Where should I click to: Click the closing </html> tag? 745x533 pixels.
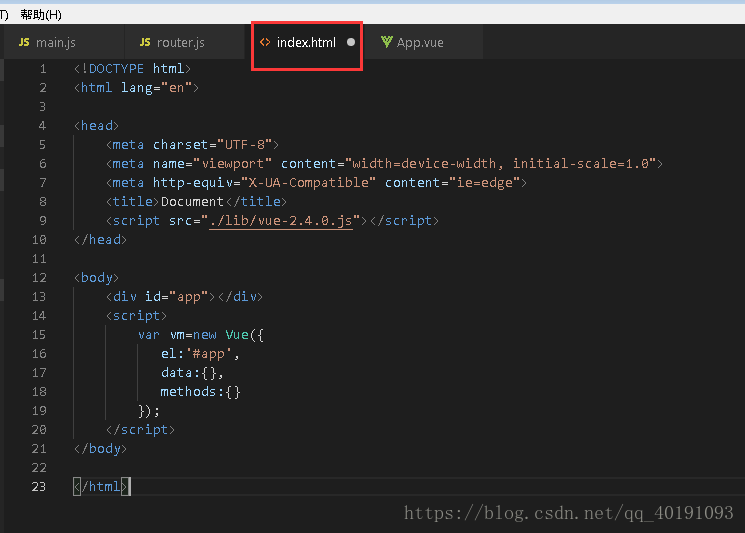[100, 487]
